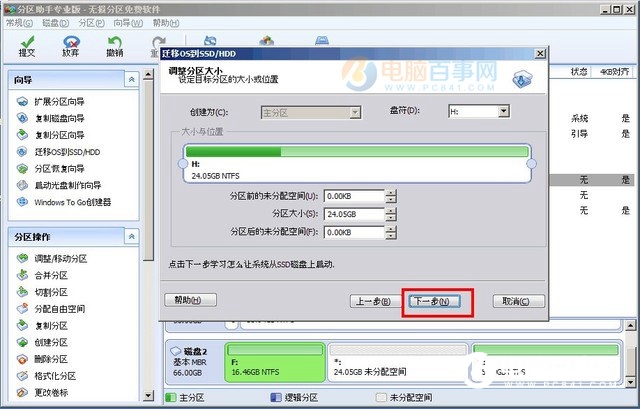Collapse the 向导 panel chevron
The height and width of the screenshot is (409, 640).
pyautogui.click(x=131, y=80)
